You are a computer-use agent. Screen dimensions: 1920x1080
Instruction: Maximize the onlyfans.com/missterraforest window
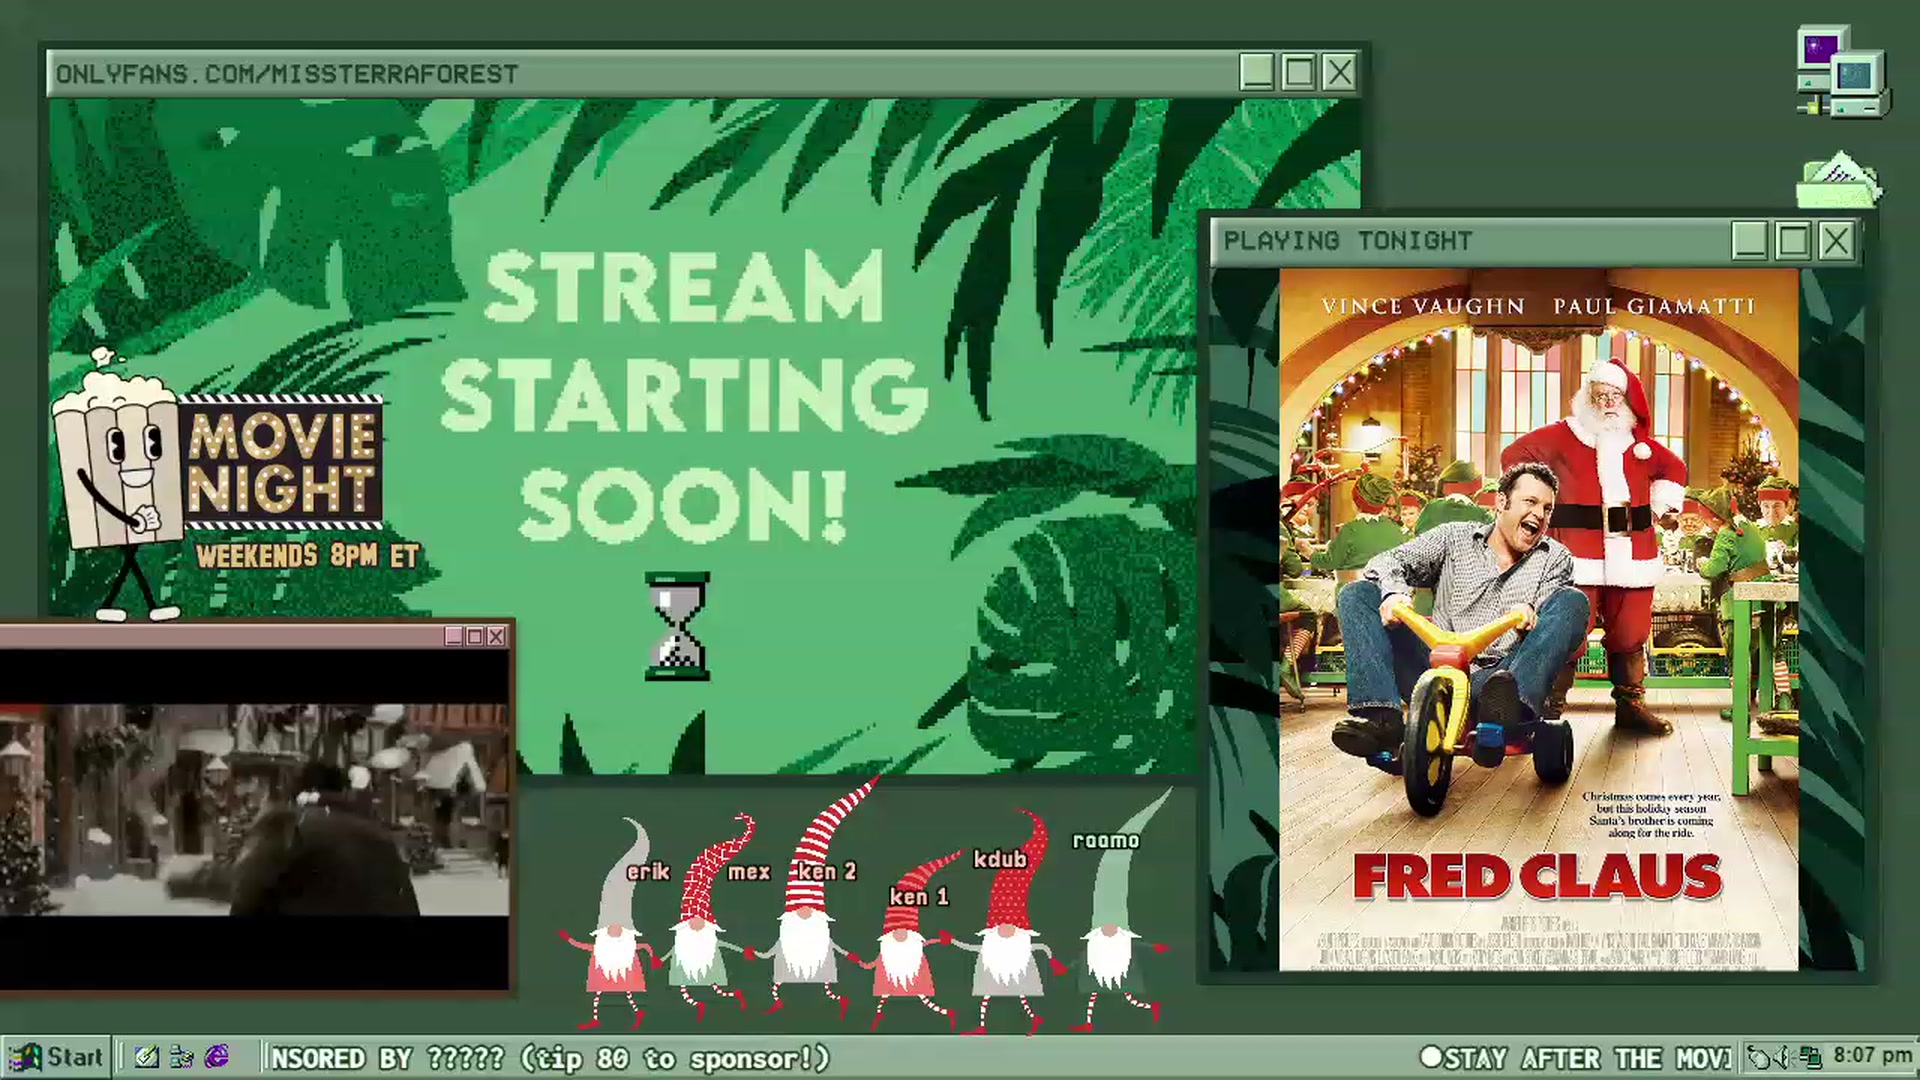pyautogui.click(x=1298, y=72)
